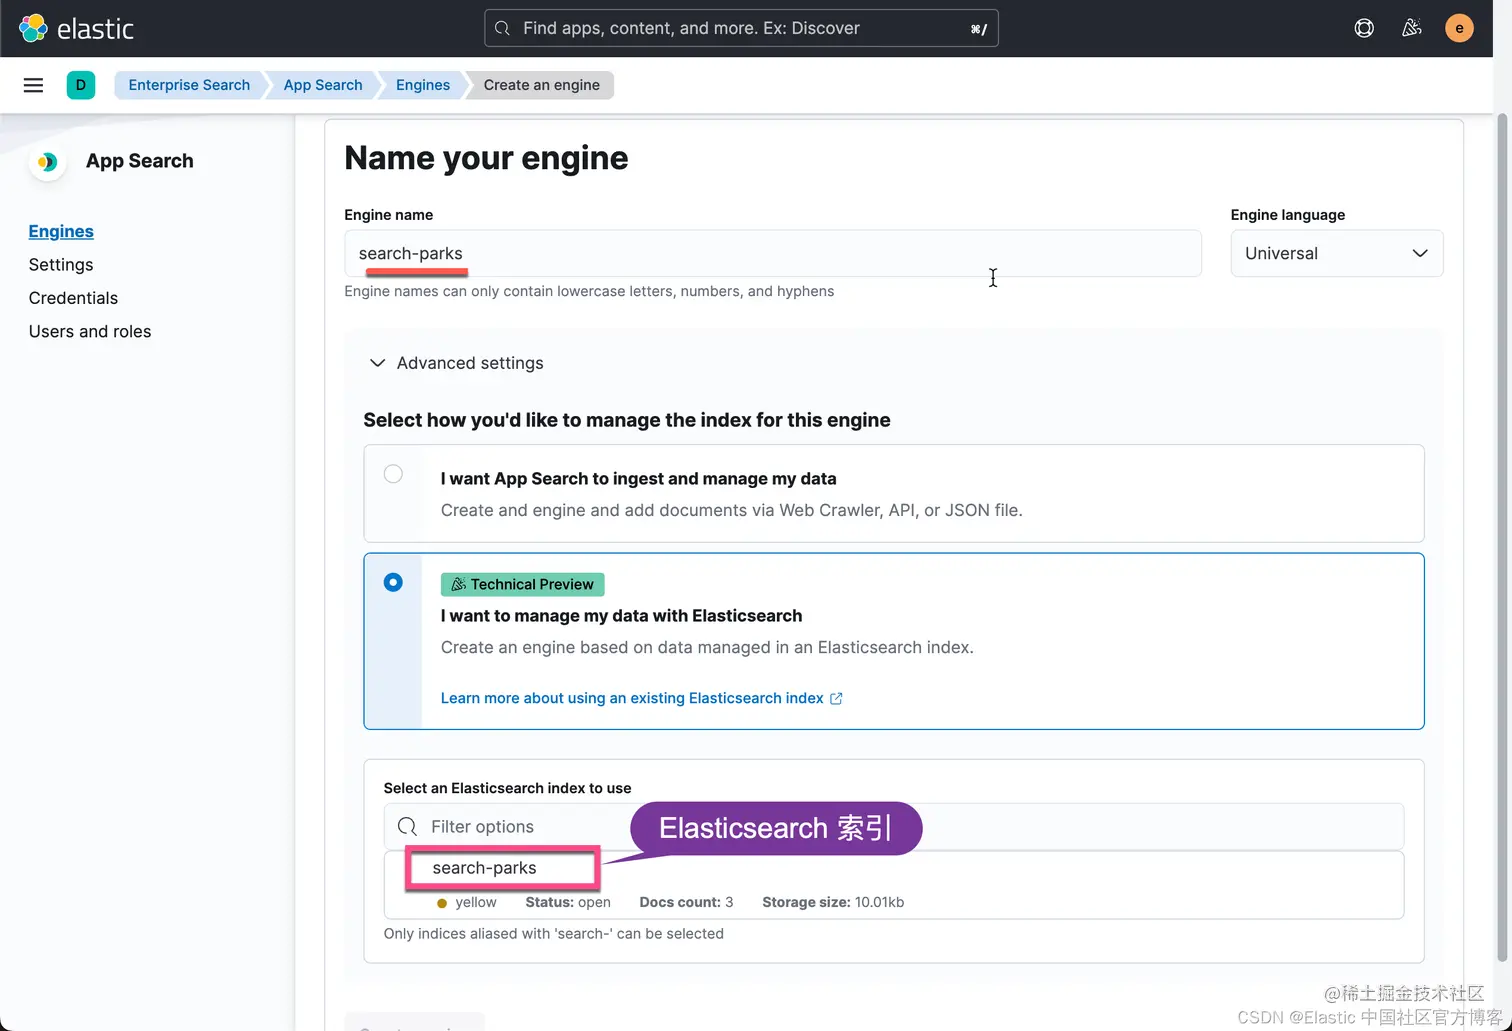Click the Filter options field
This screenshot has width=1512, height=1031.
coord(894,827)
